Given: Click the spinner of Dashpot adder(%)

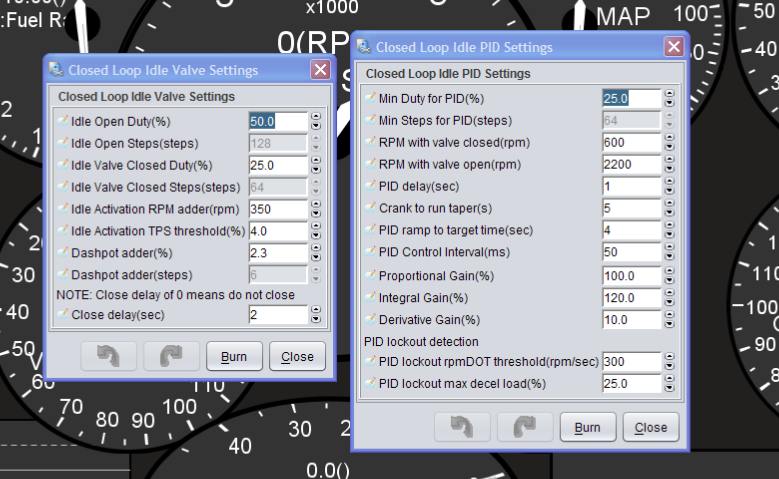Looking at the screenshot, I should (x=315, y=252).
